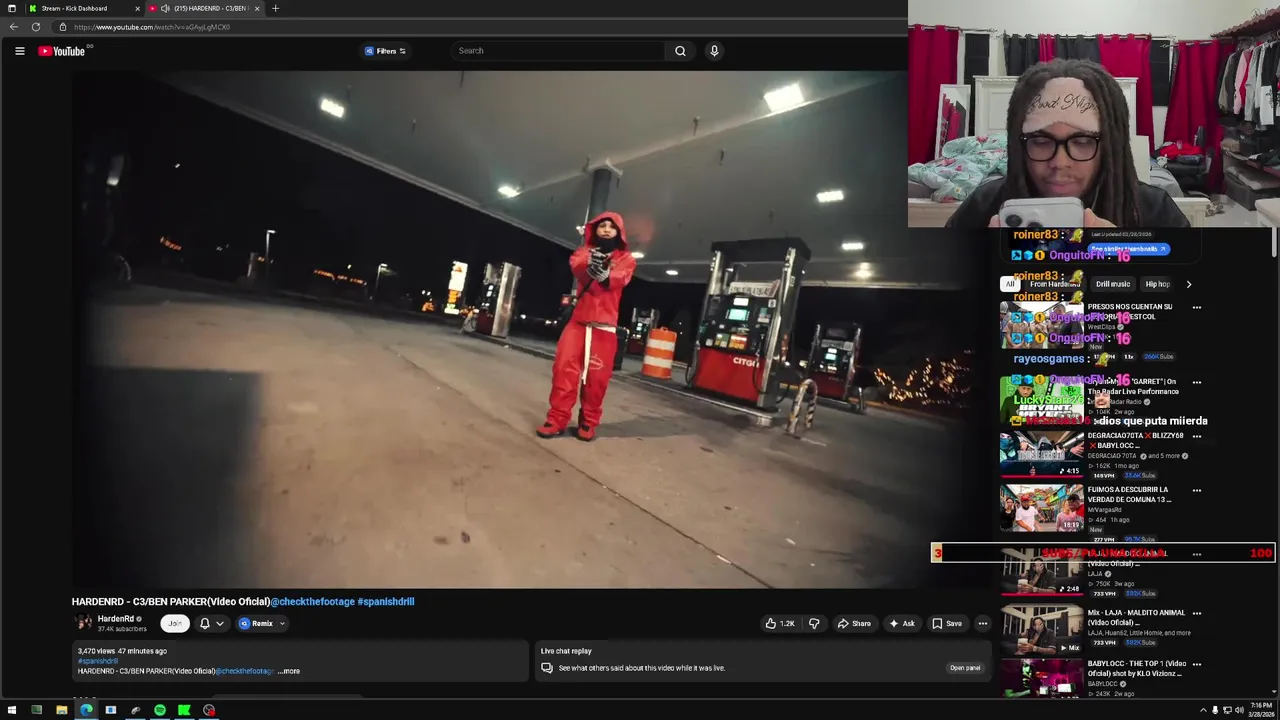Go back with browser back arrow
Screen dimensions: 1280x720
(x=14, y=27)
